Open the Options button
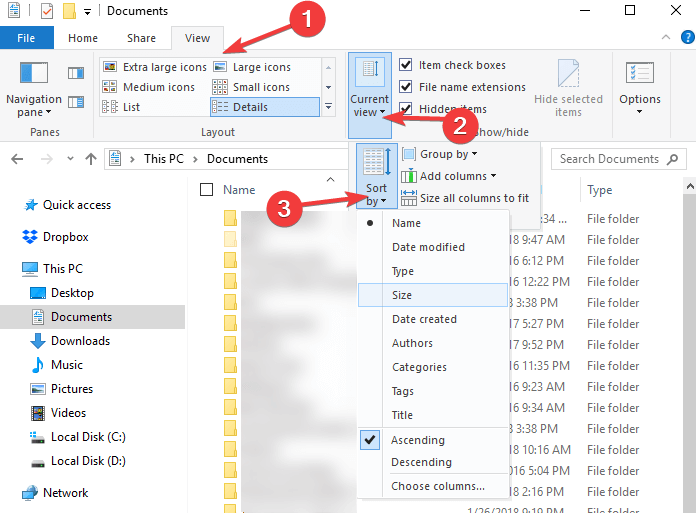The width and height of the screenshot is (696, 513). [x=640, y=87]
